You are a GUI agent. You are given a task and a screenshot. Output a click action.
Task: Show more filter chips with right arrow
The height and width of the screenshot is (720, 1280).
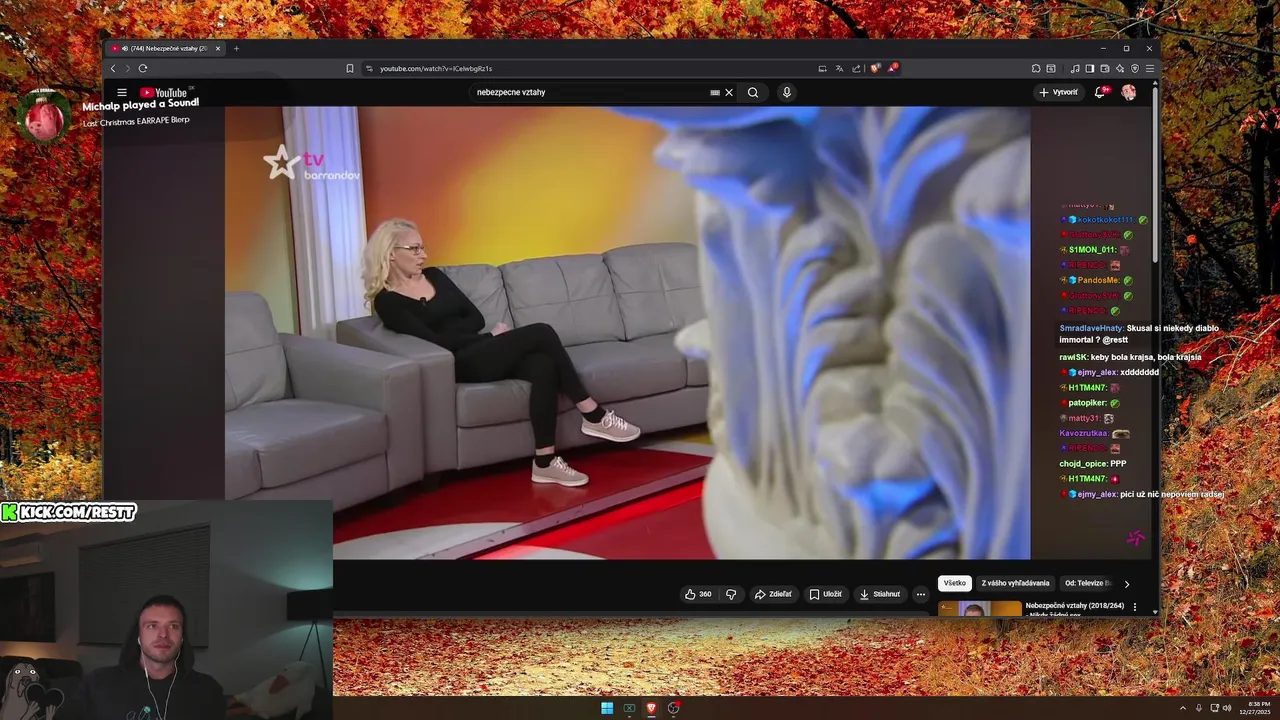[x=1127, y=584]
